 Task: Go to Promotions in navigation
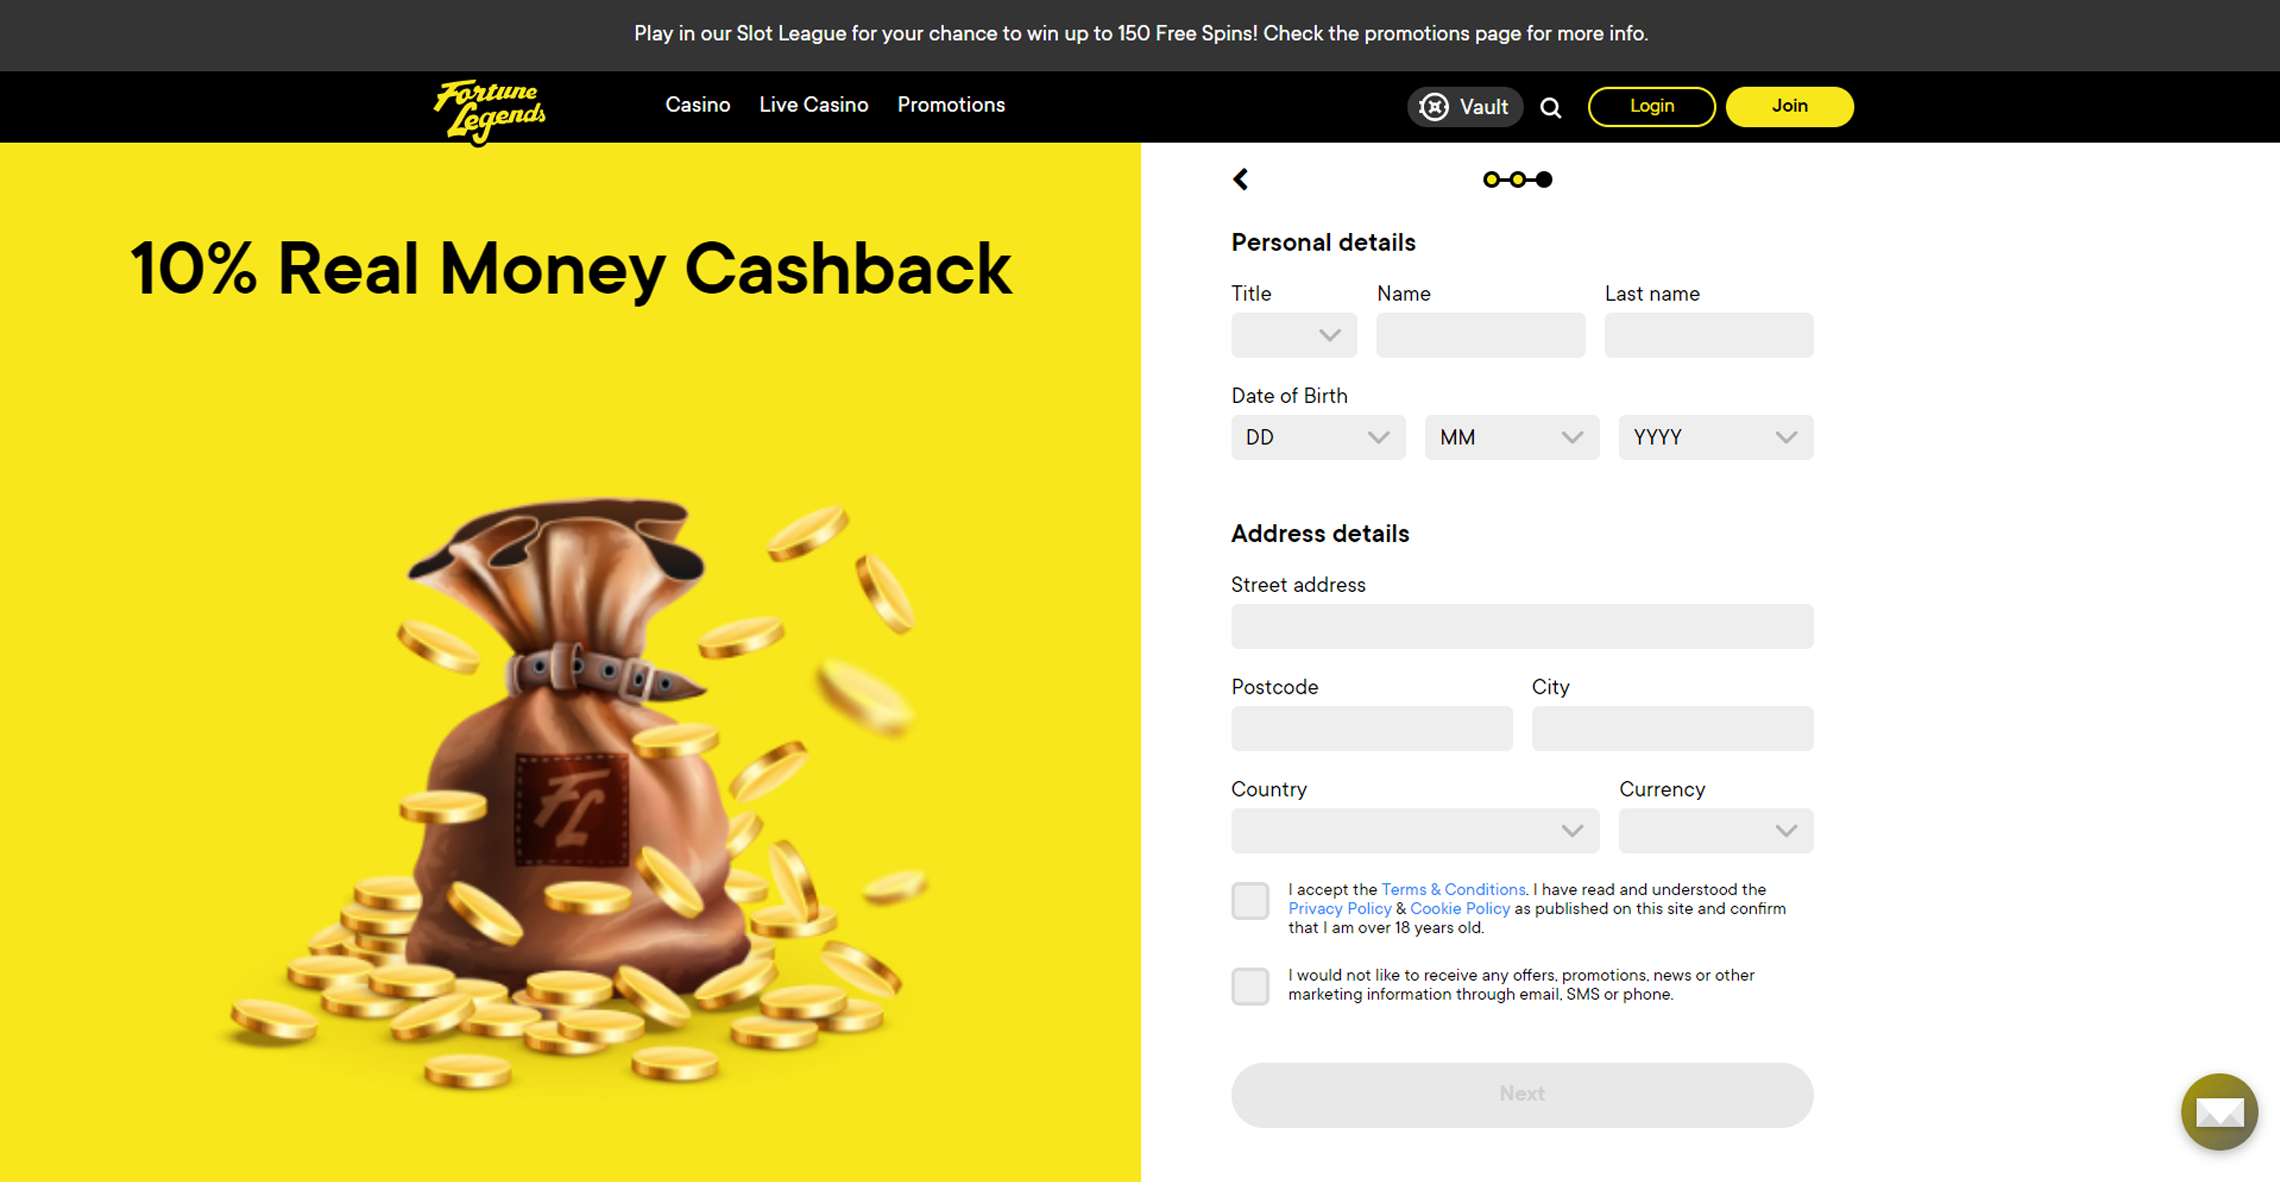[951, 105]
